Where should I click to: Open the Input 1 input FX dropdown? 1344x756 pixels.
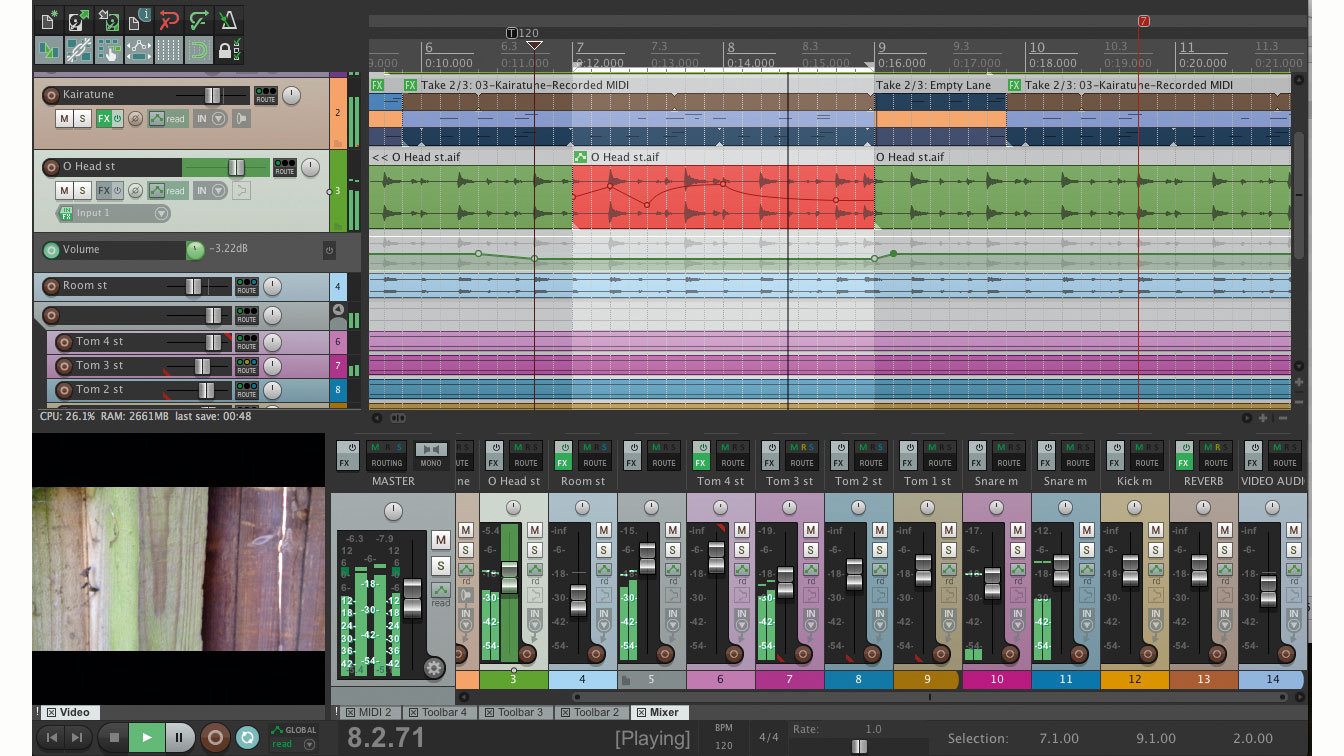click(161, 213)
